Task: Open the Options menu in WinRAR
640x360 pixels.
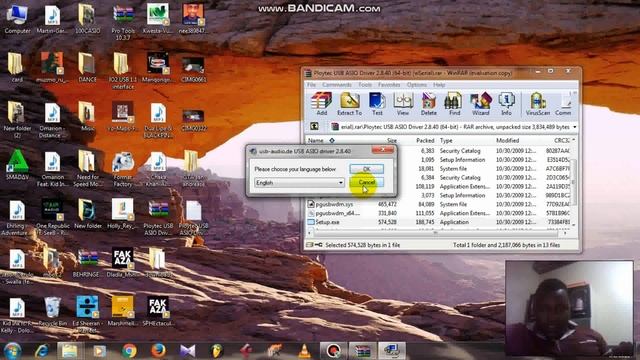Action: [416, 85]
